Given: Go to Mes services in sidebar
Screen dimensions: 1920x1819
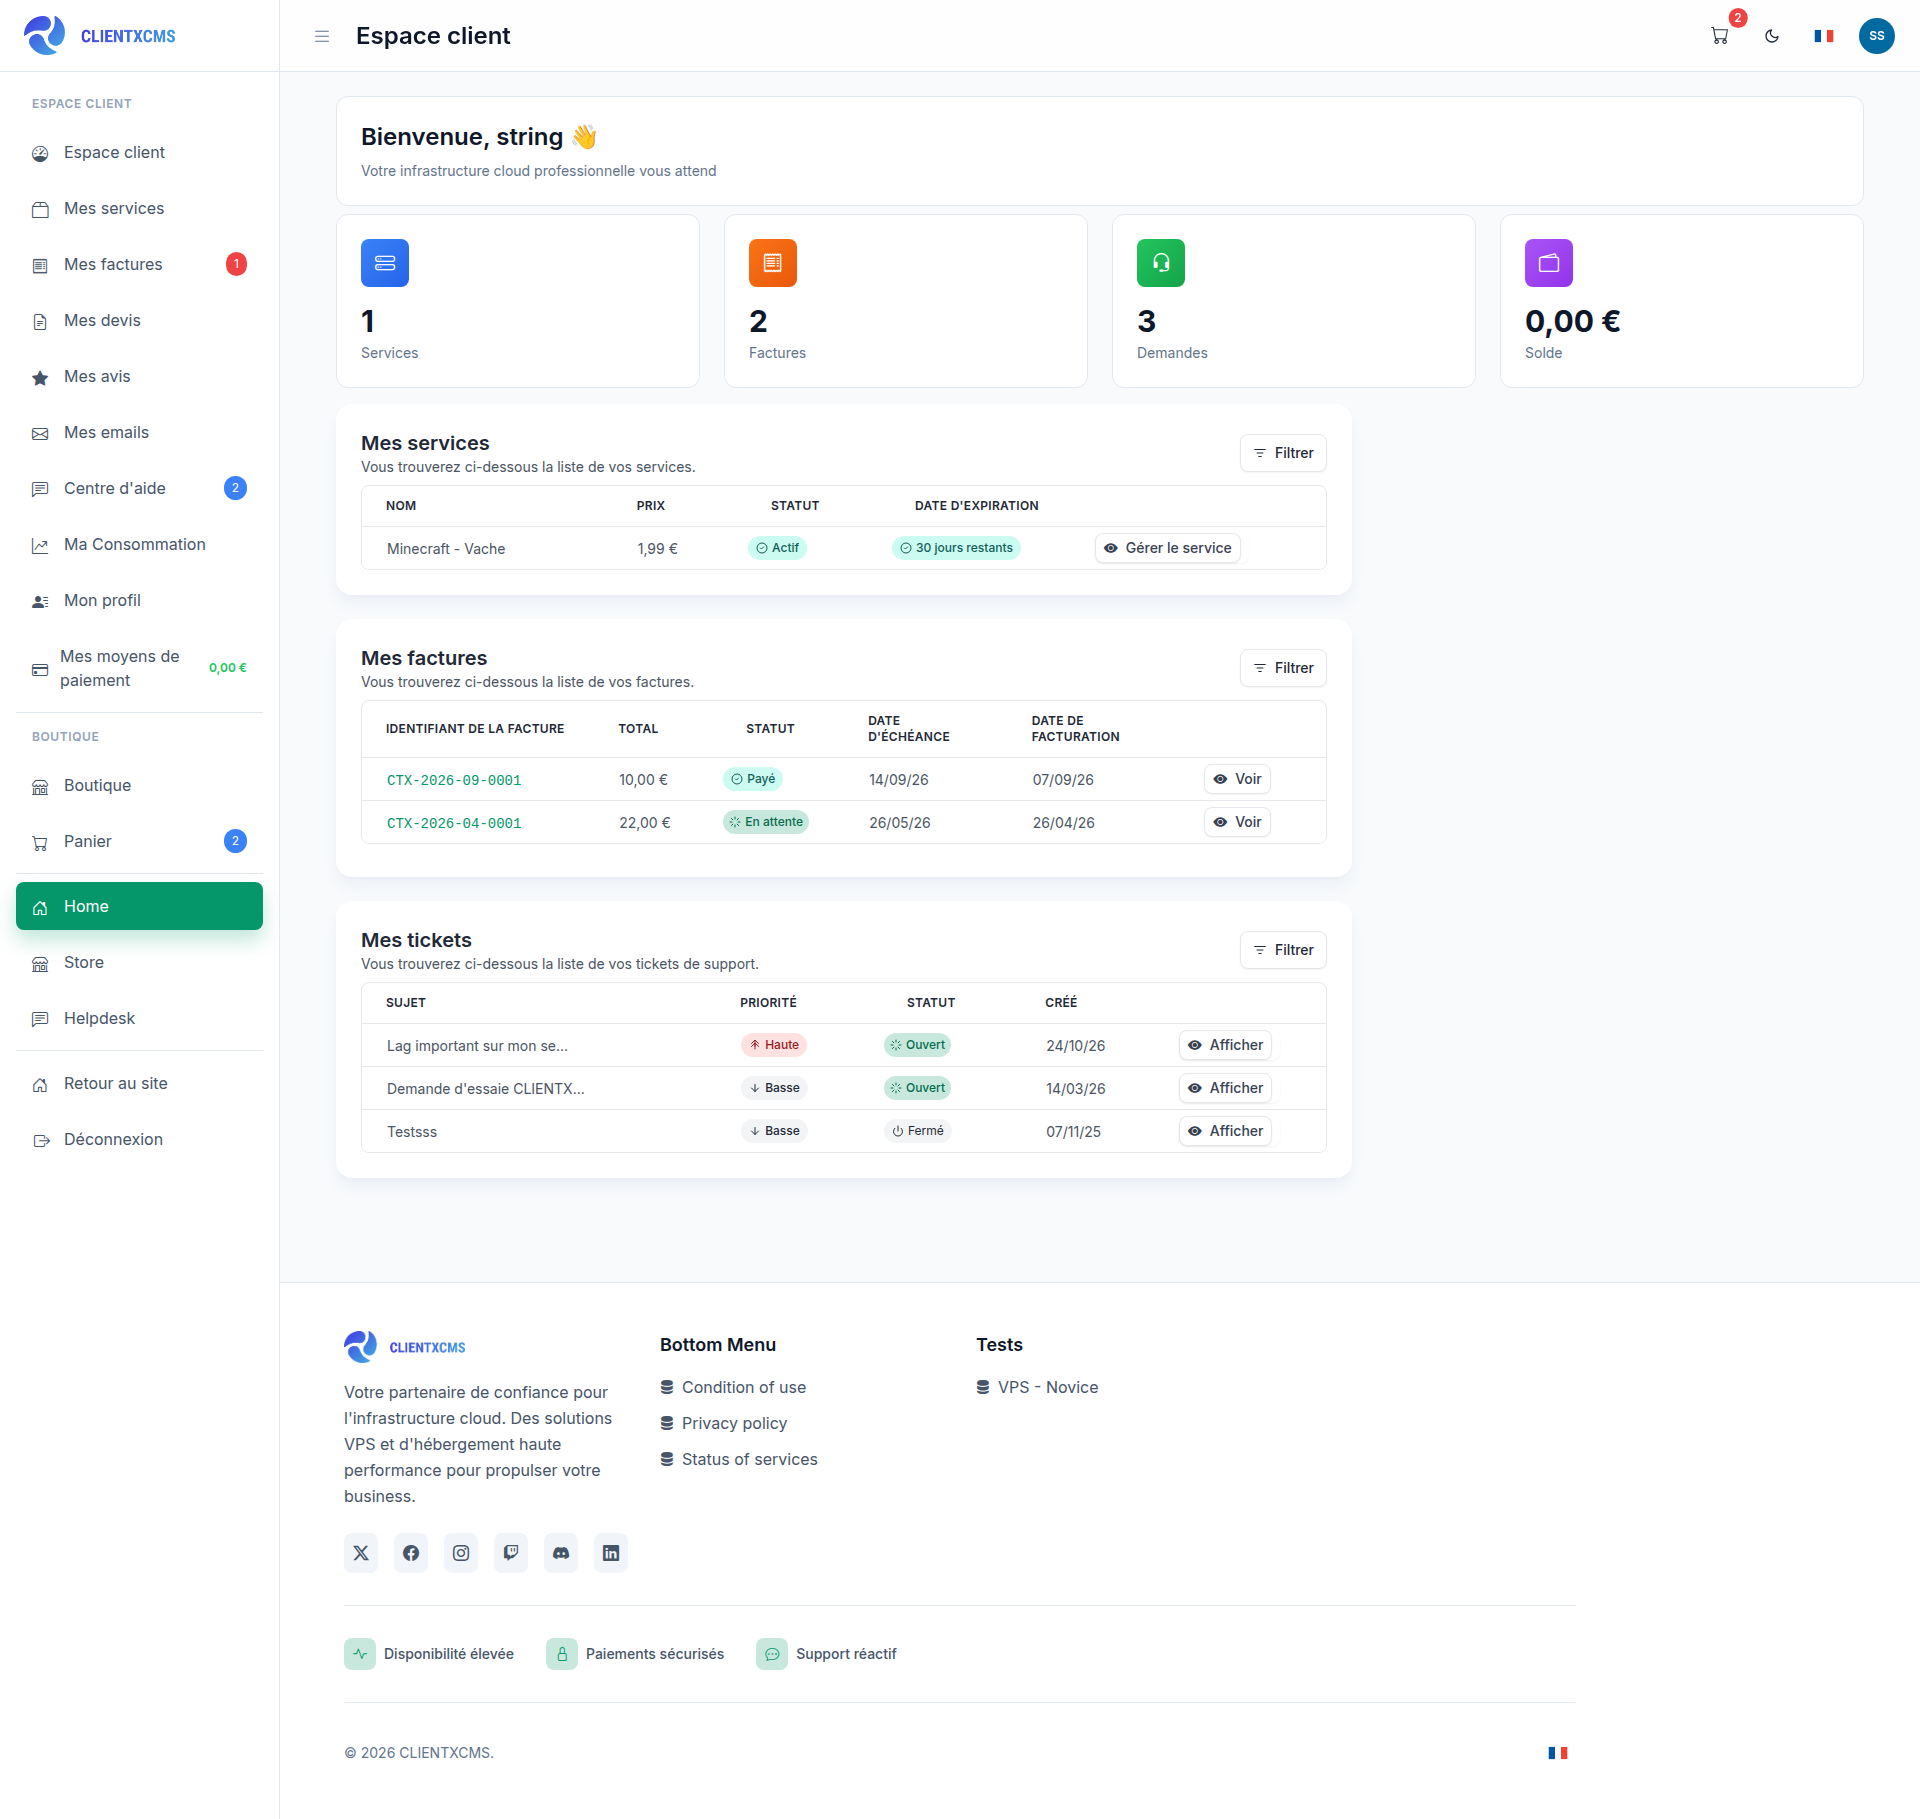Looking at the screenshot, I should point(139,208).
